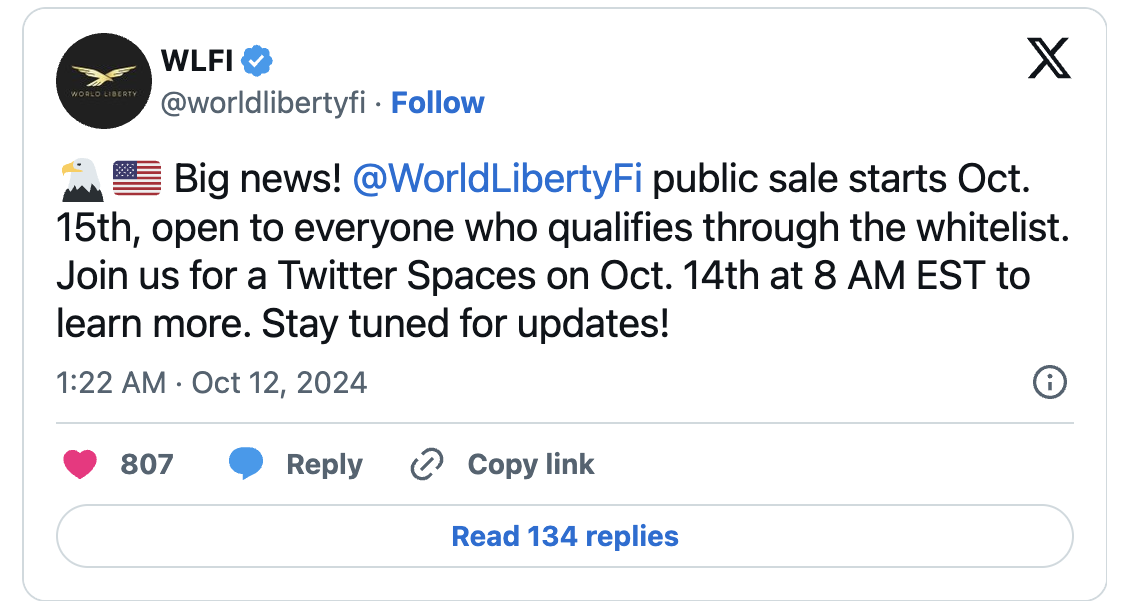The image size is (1138, 602).
Task: Open Read 134 replies
Action: pyautogui.click(x=565, y=536)
